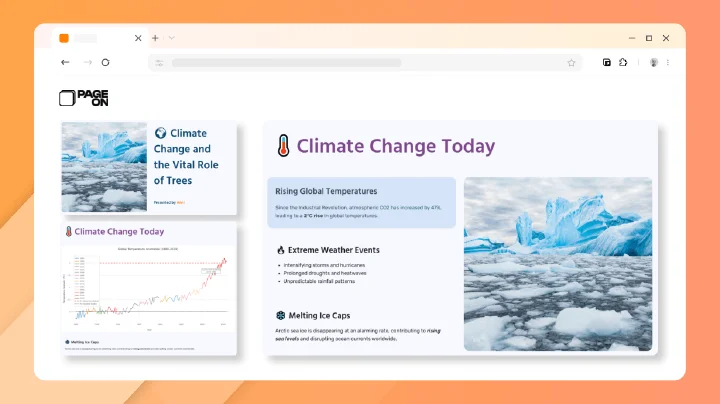This screenshot has width=720, height=404.
Task: Bookmark this page with the star icon
Action: [x=571, y=63]
